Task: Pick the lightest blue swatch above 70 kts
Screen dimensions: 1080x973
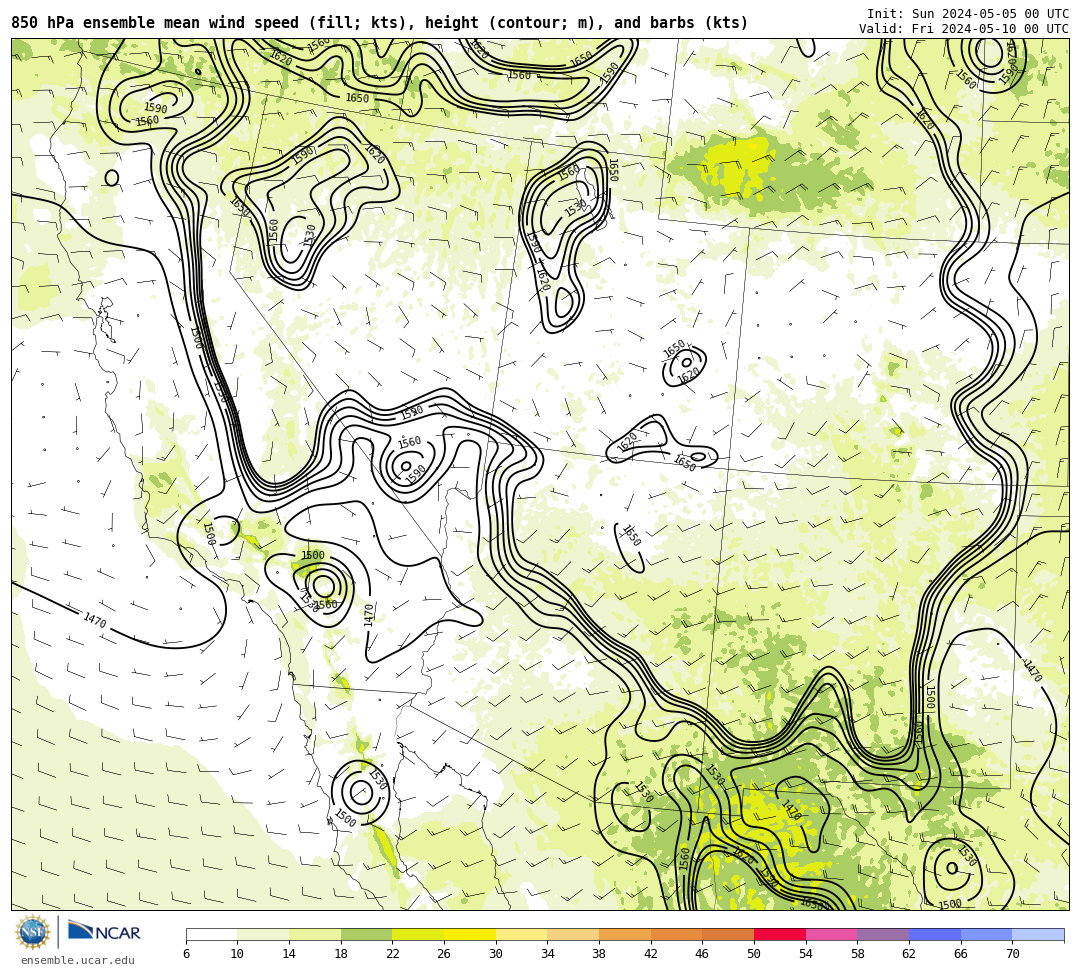Action: tap(1038, 934)
